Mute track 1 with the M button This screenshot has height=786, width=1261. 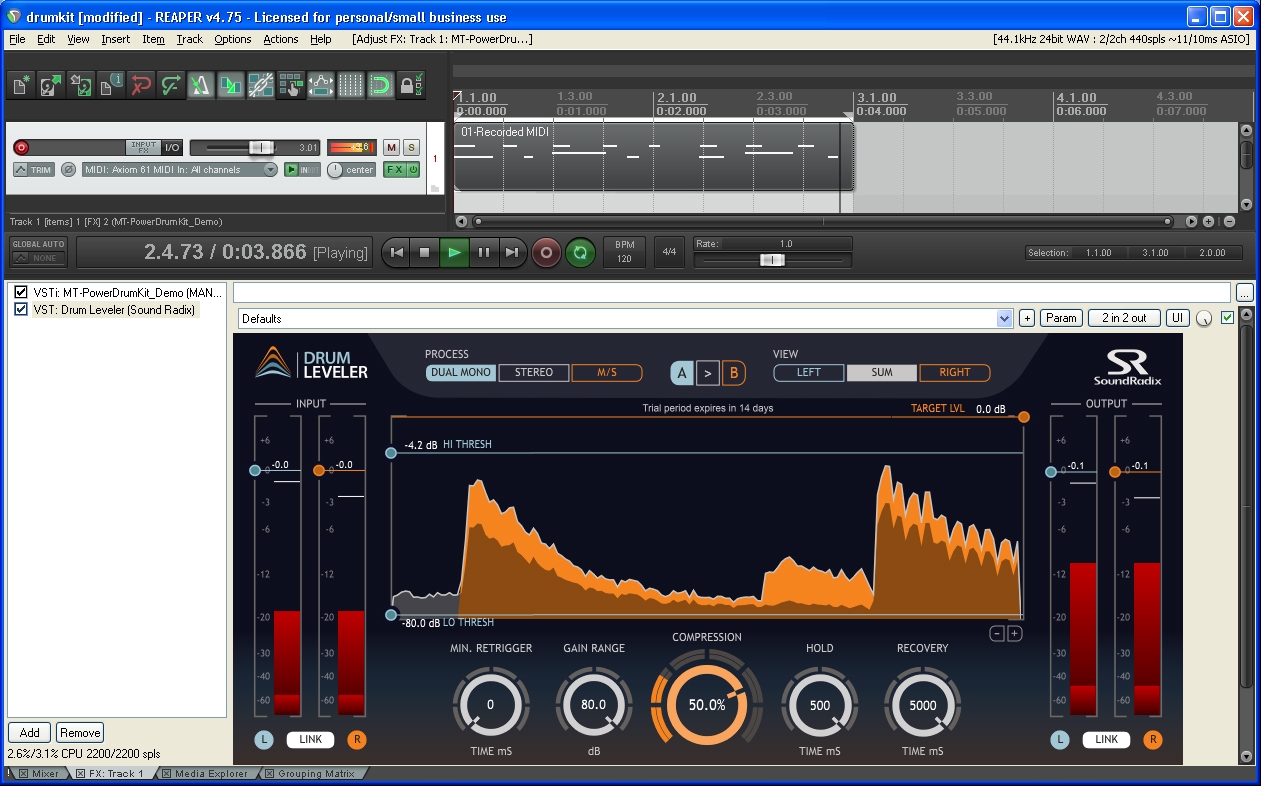coord(391,147)
